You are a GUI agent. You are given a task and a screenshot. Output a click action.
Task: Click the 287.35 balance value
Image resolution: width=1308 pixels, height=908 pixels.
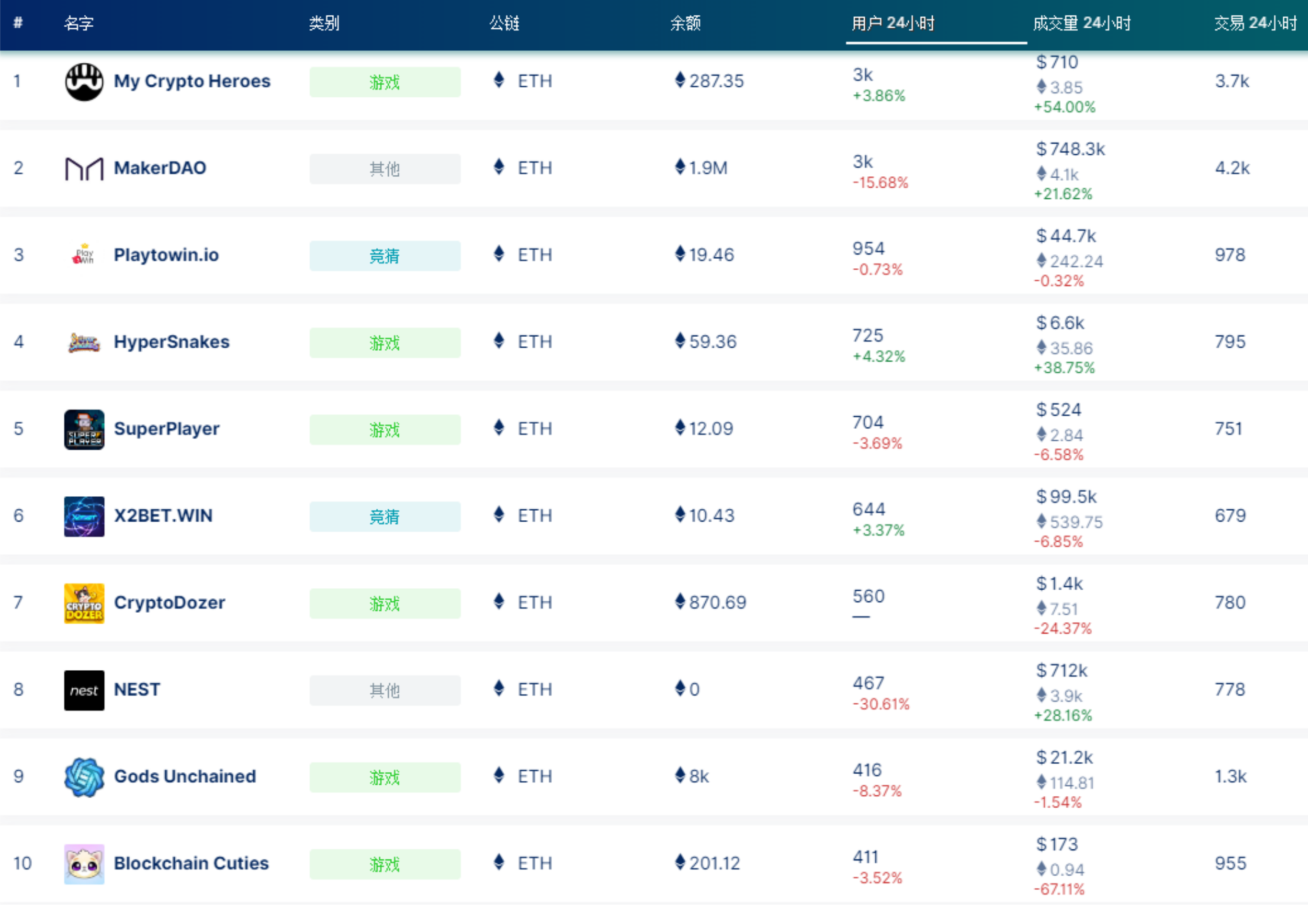716,81
